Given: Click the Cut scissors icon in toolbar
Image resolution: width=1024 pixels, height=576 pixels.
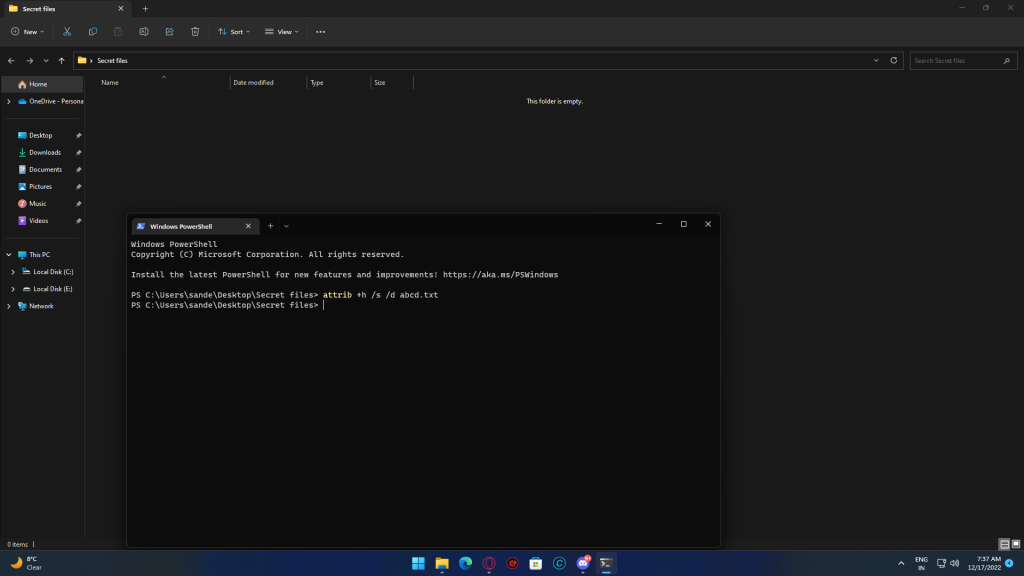Looking at the screenshot, I should tap(67, 32).
